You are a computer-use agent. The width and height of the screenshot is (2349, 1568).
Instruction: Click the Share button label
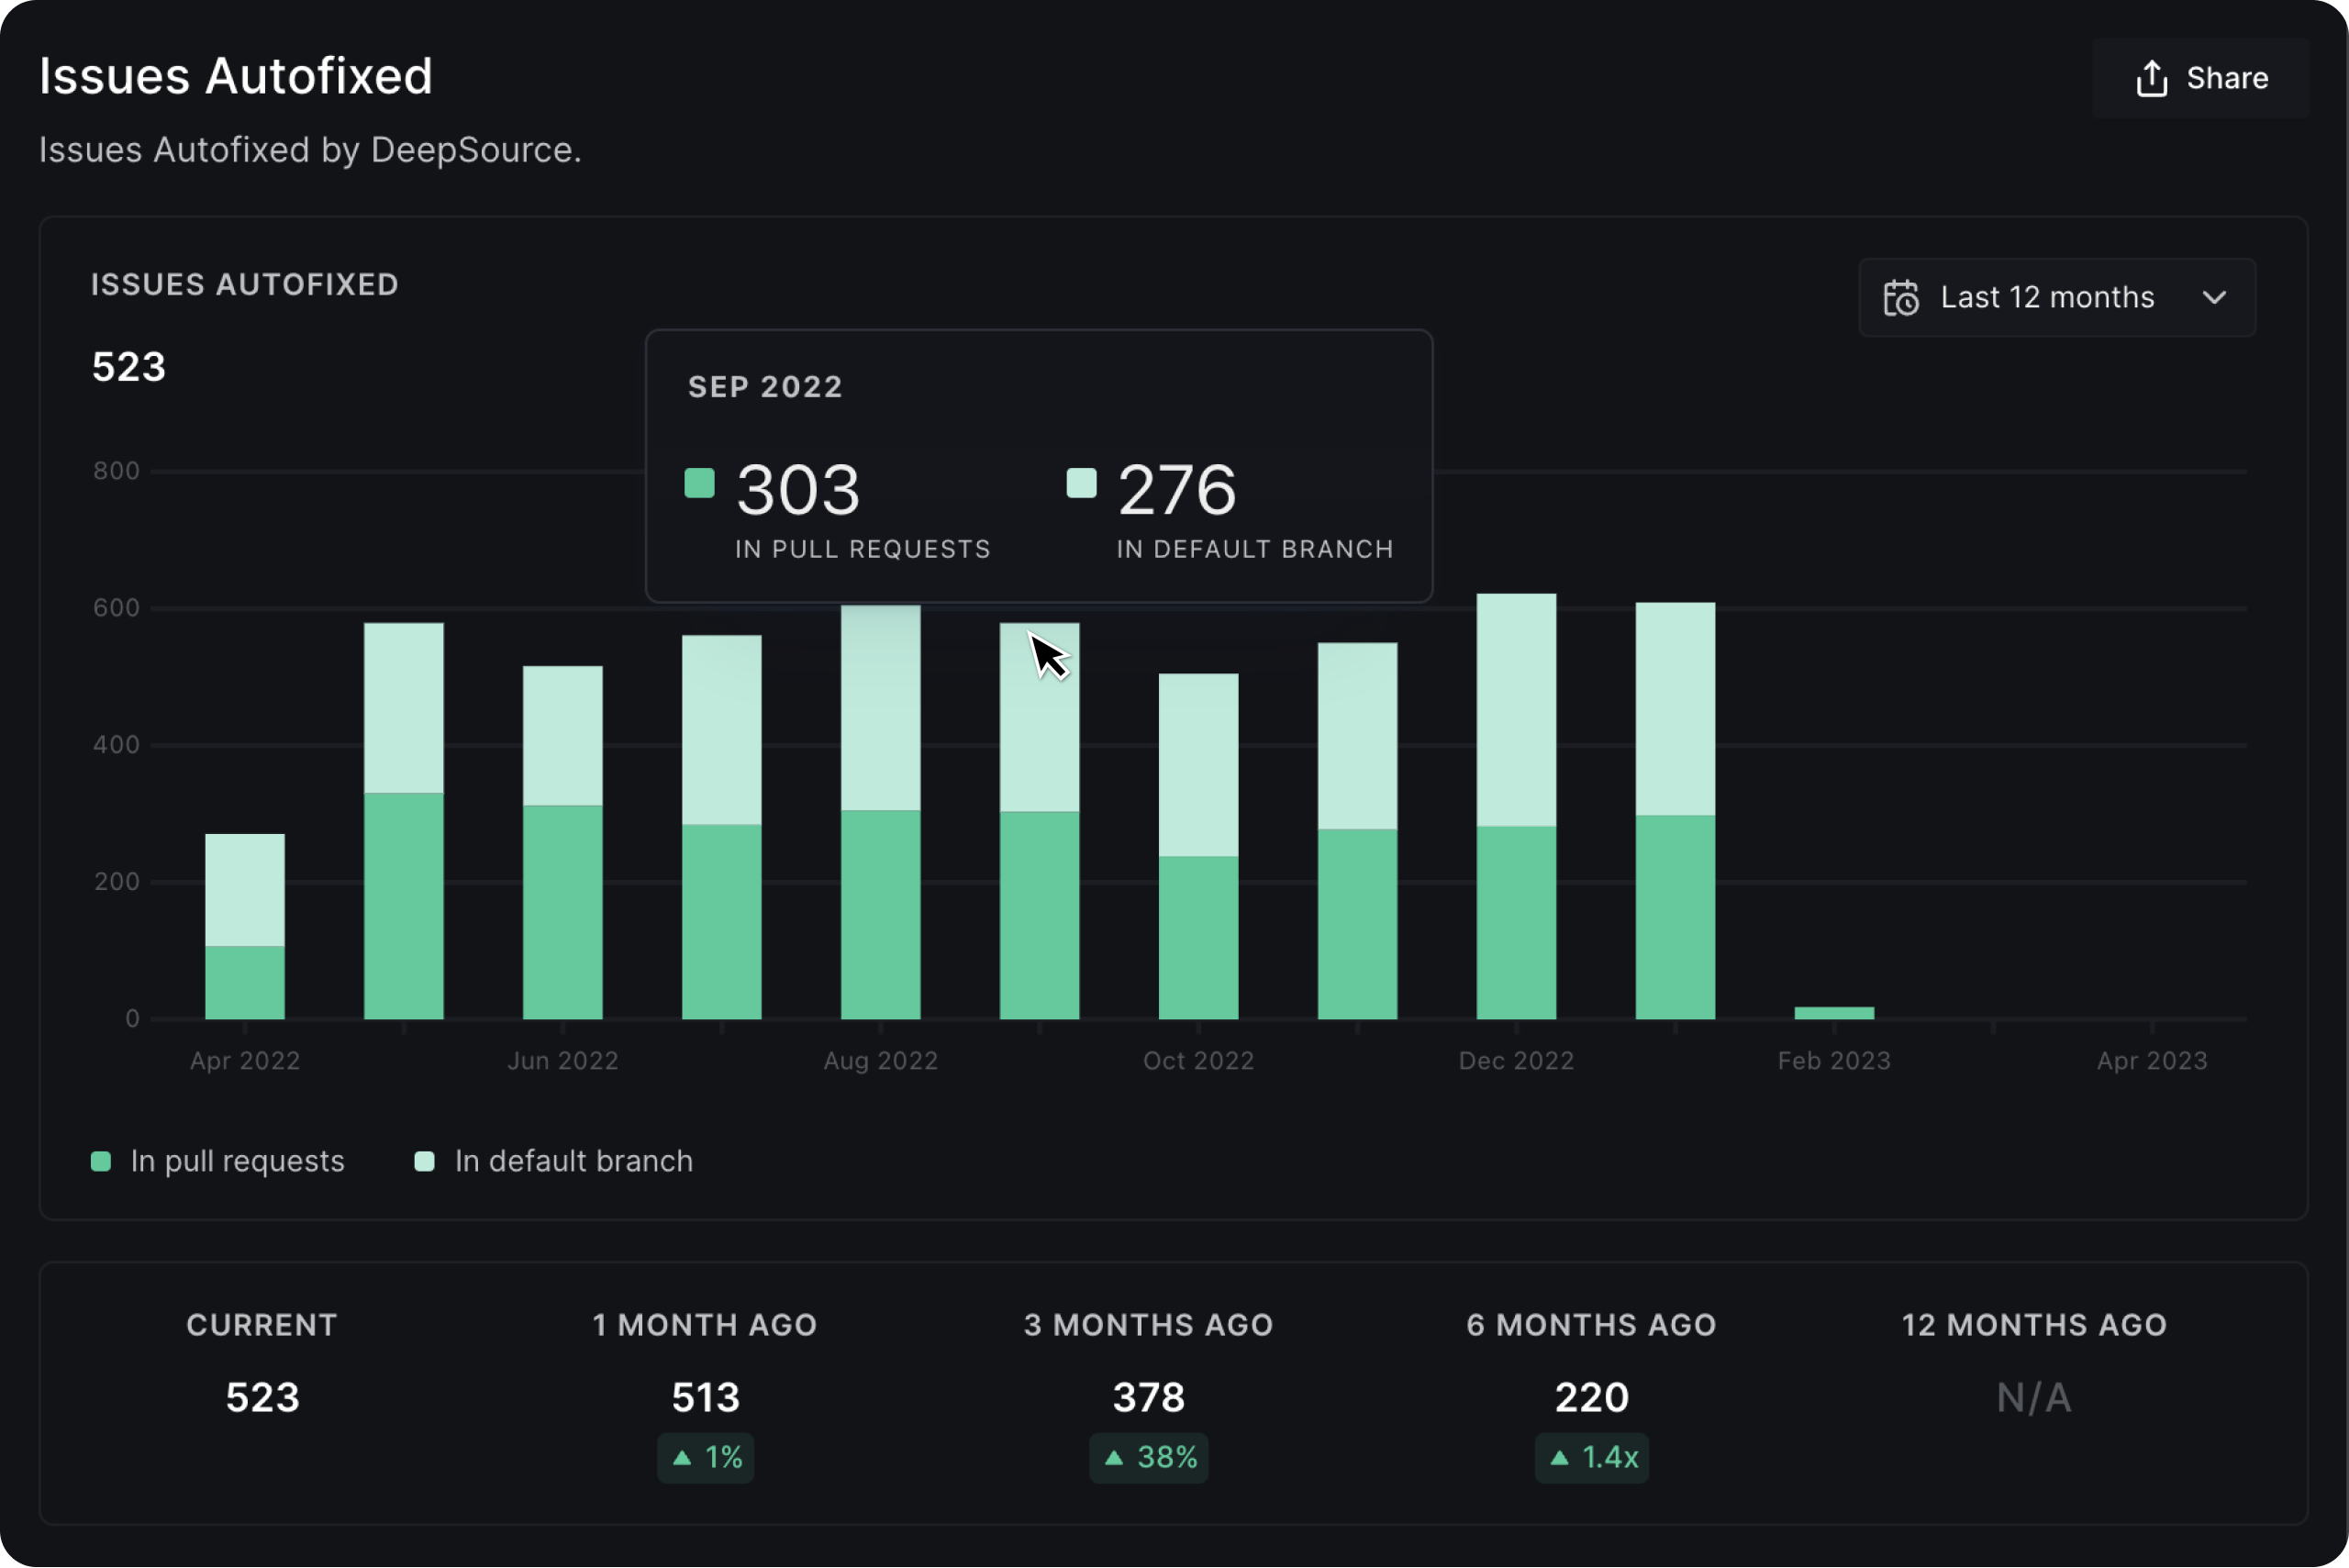tap(2226, 78)
